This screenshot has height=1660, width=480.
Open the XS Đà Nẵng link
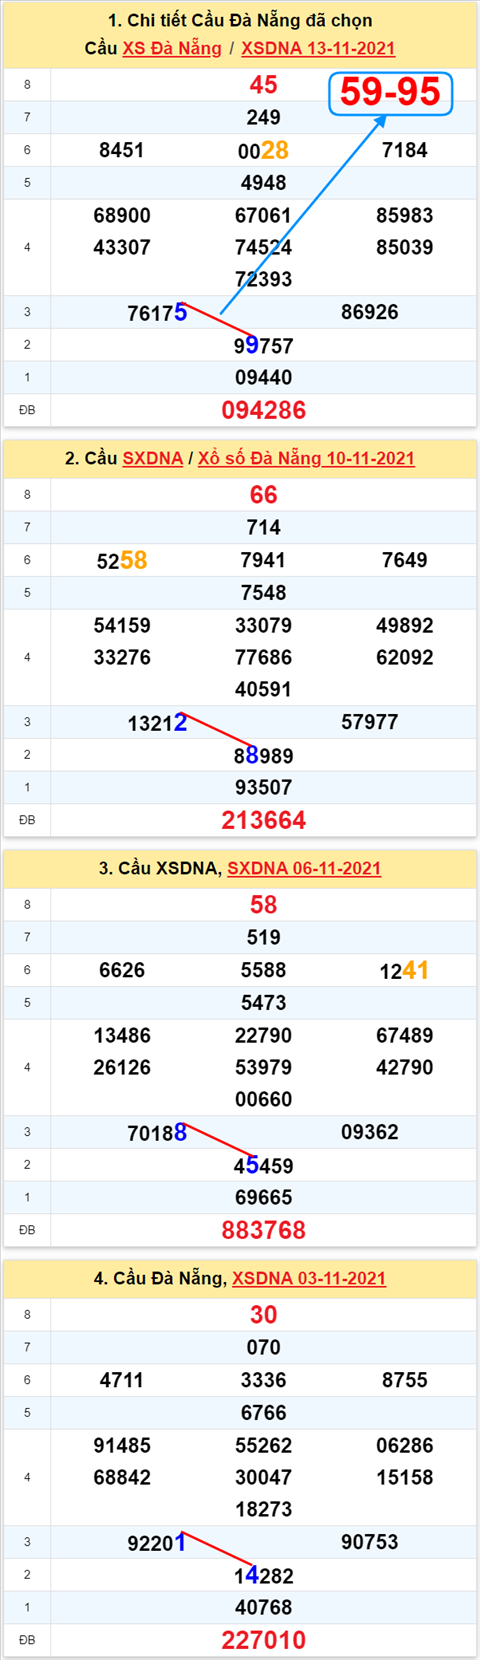tap(172, 48)
